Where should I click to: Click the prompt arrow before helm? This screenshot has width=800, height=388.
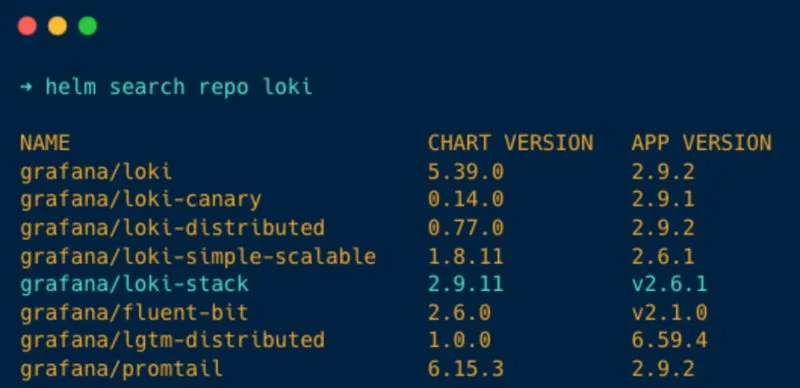click(26, 87)
